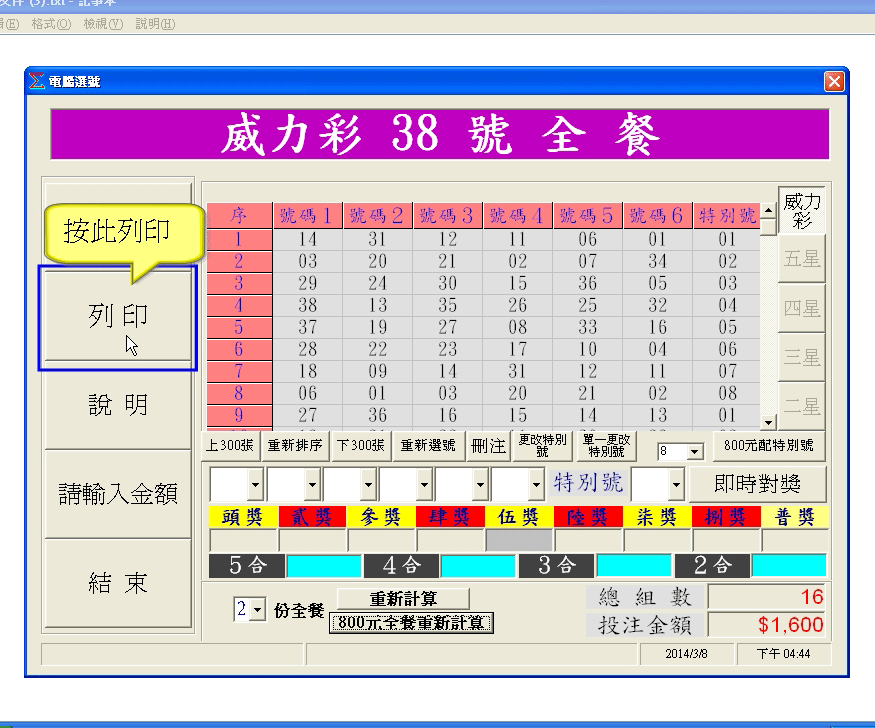Click the 號碼4 column header
Viewport: 875px width, 728px height.
coord(517,215)
